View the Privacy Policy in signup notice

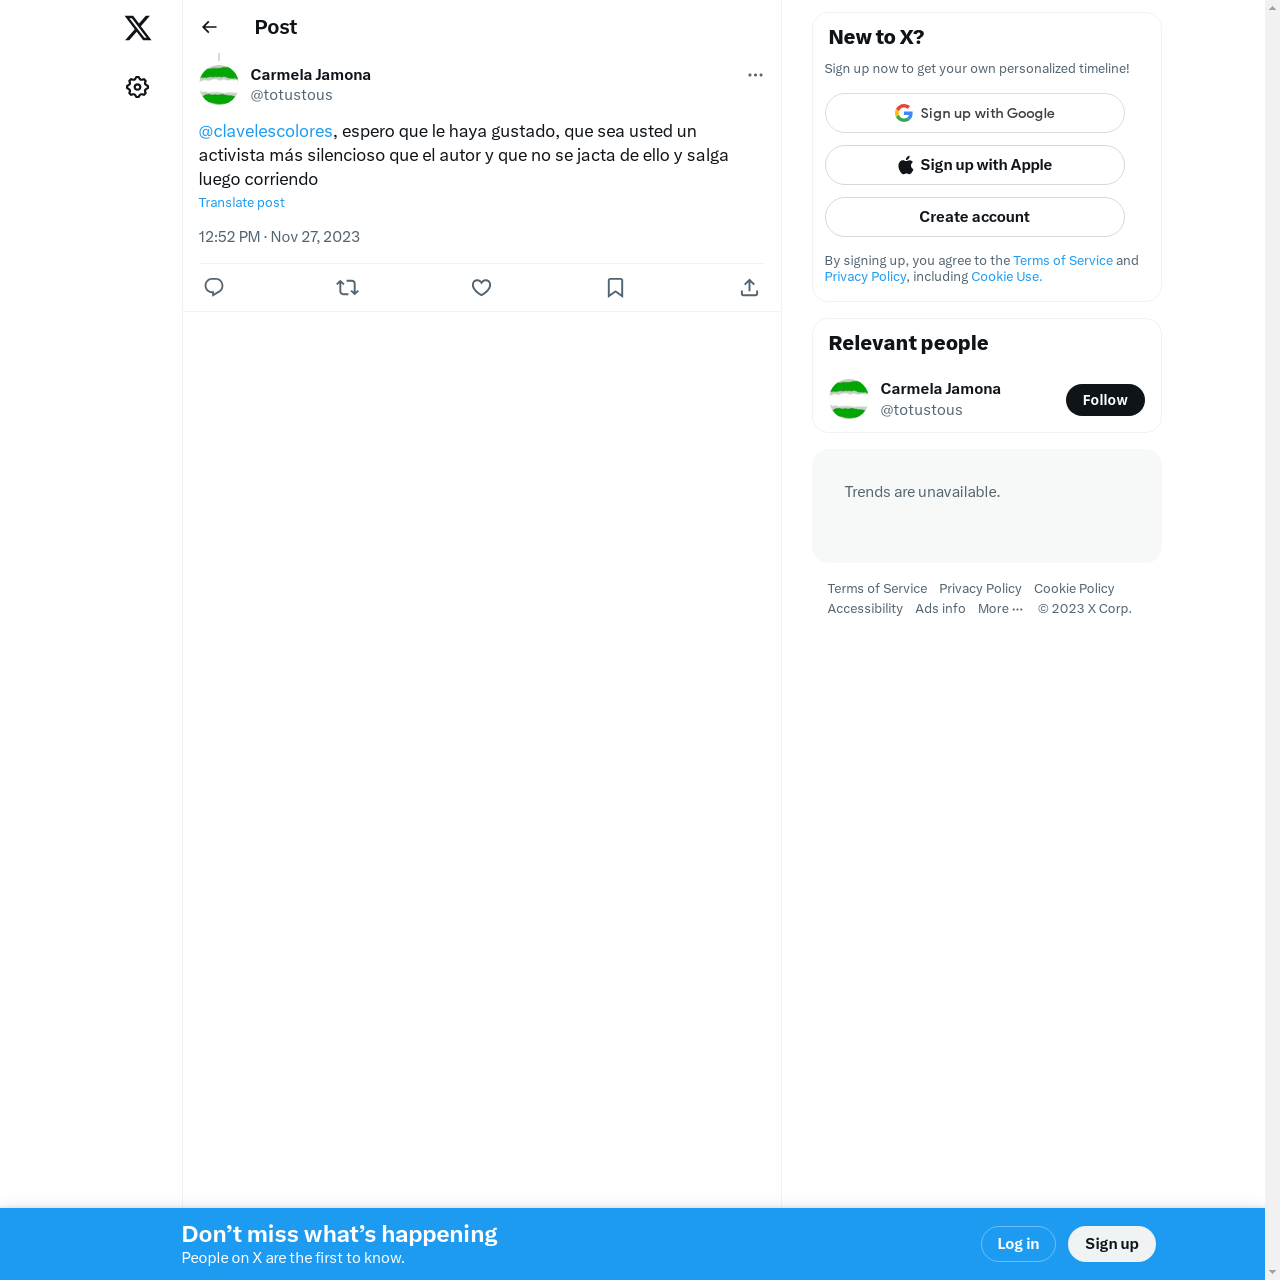(x=865, y=277)
